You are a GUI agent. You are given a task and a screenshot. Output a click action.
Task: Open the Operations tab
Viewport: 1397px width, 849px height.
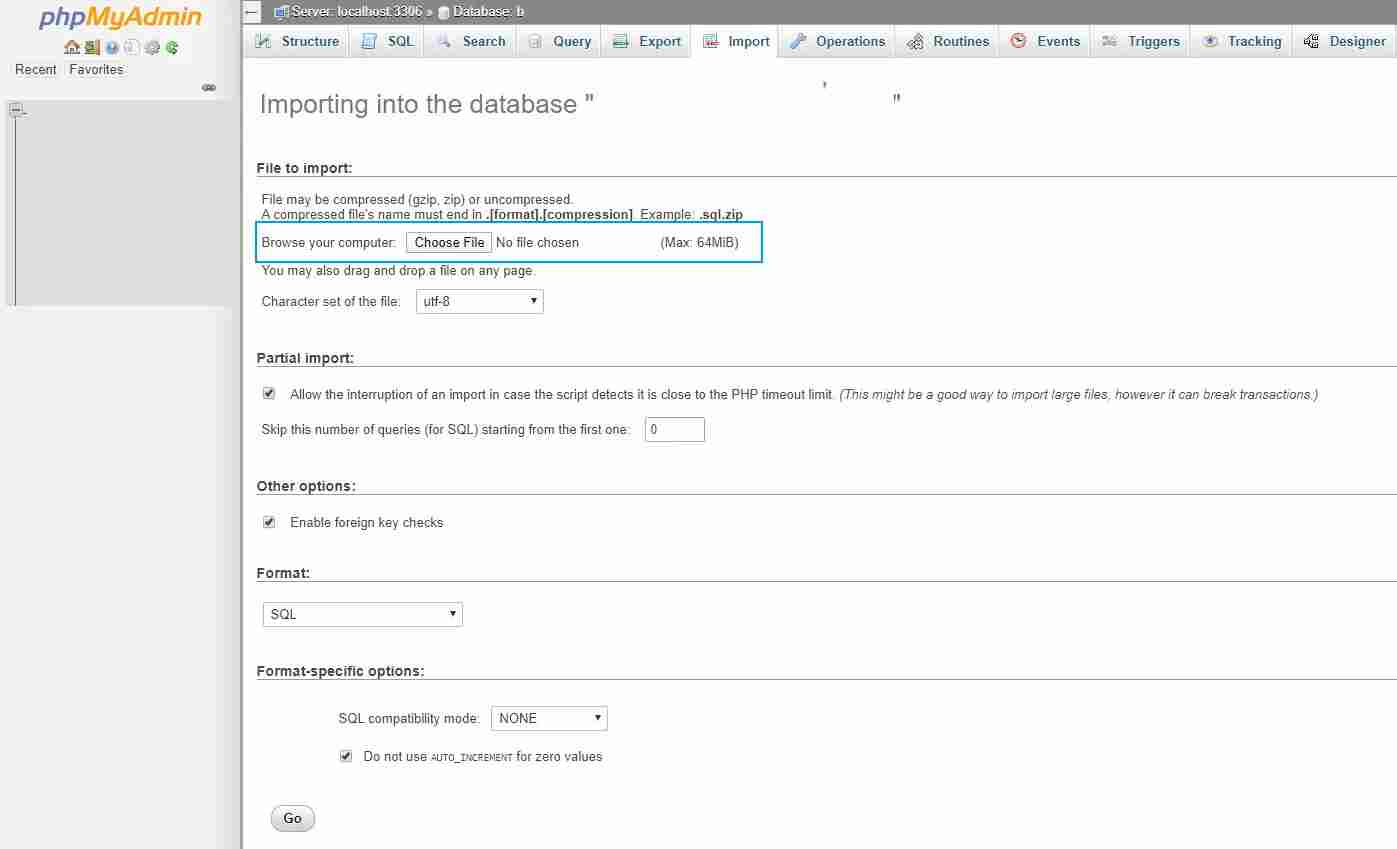[x=837, y=41]
